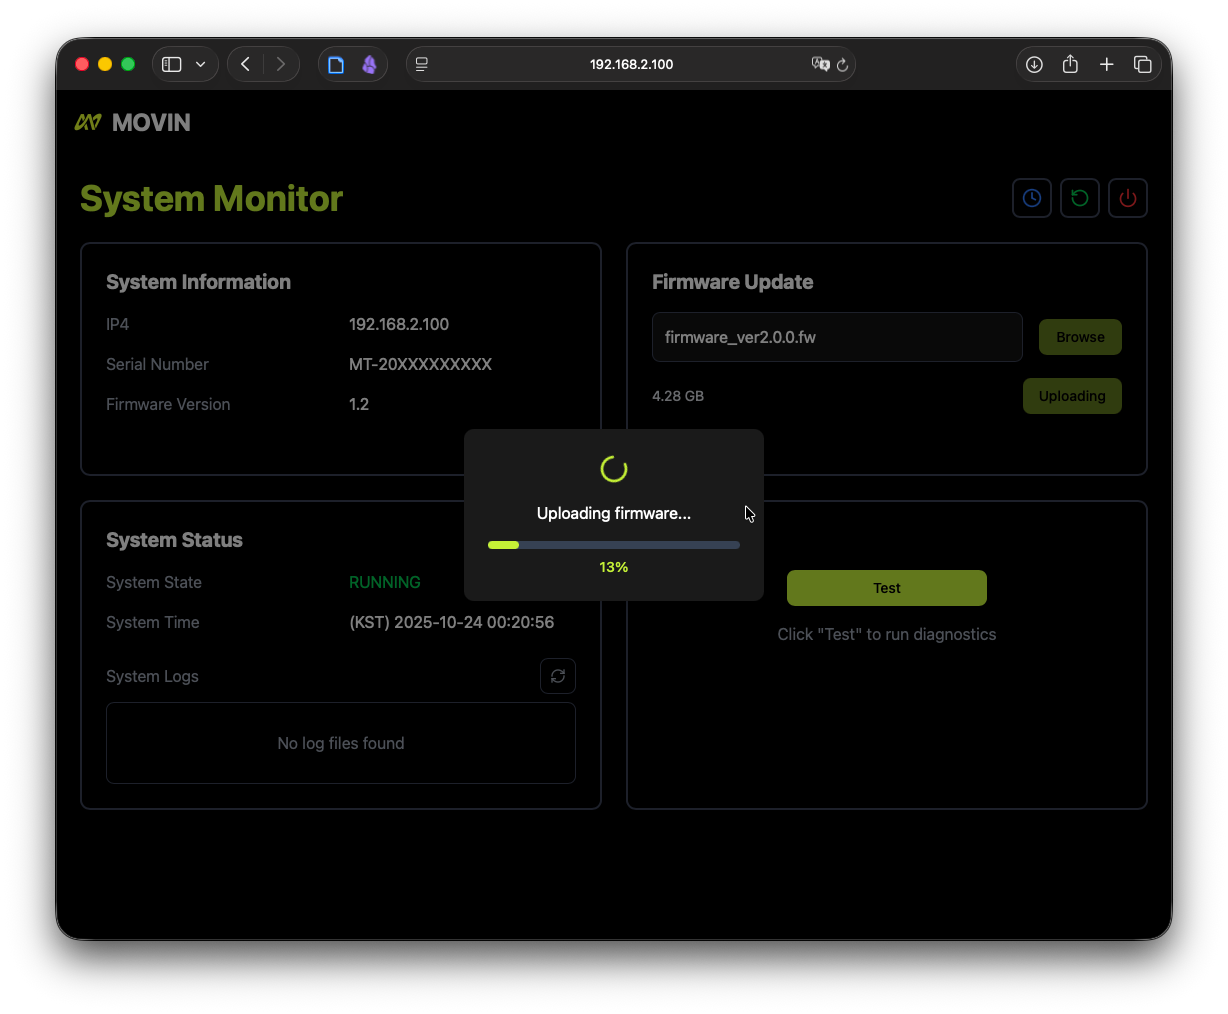Go back to previous page
Image resolution: width=1228 pixels, height=1014 pixels.
coord(246,64)
